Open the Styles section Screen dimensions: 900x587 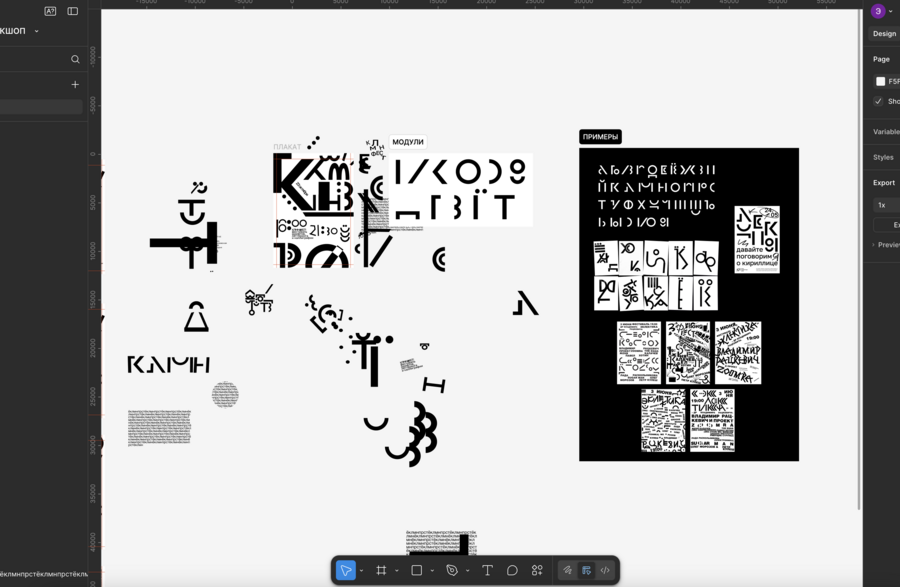[883, 157]
